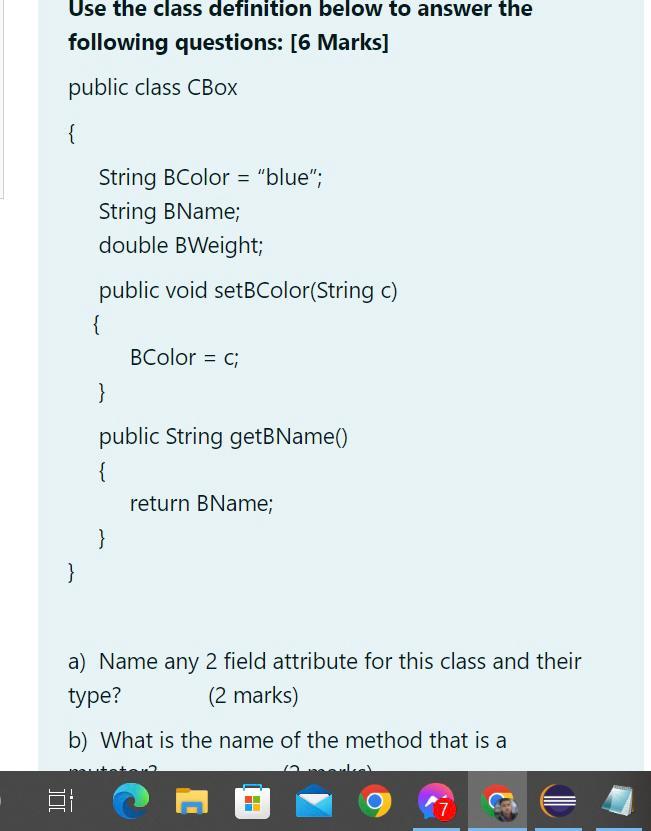Click the getBName method declaration
Screen dimensions: 651x831
point(223,436)
